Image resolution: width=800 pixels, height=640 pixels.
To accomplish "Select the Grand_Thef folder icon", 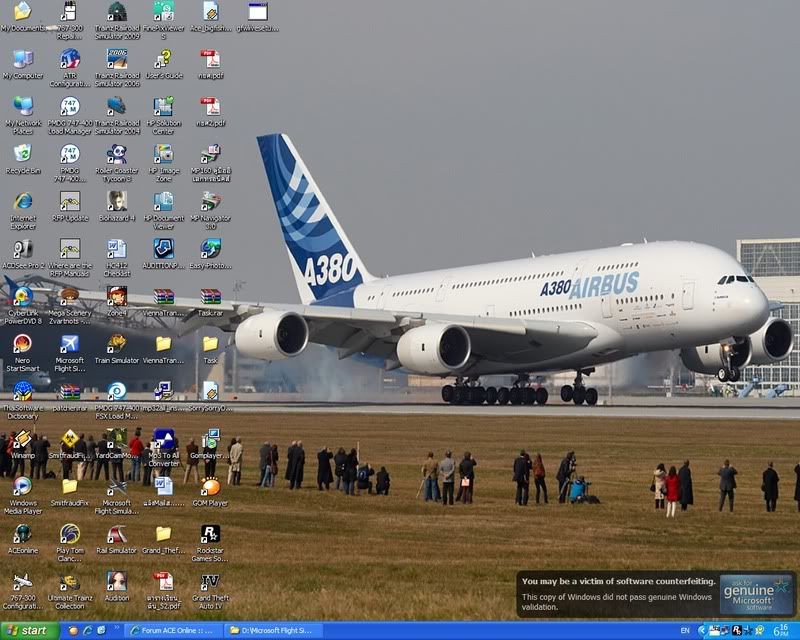I will tap(164, 539).
